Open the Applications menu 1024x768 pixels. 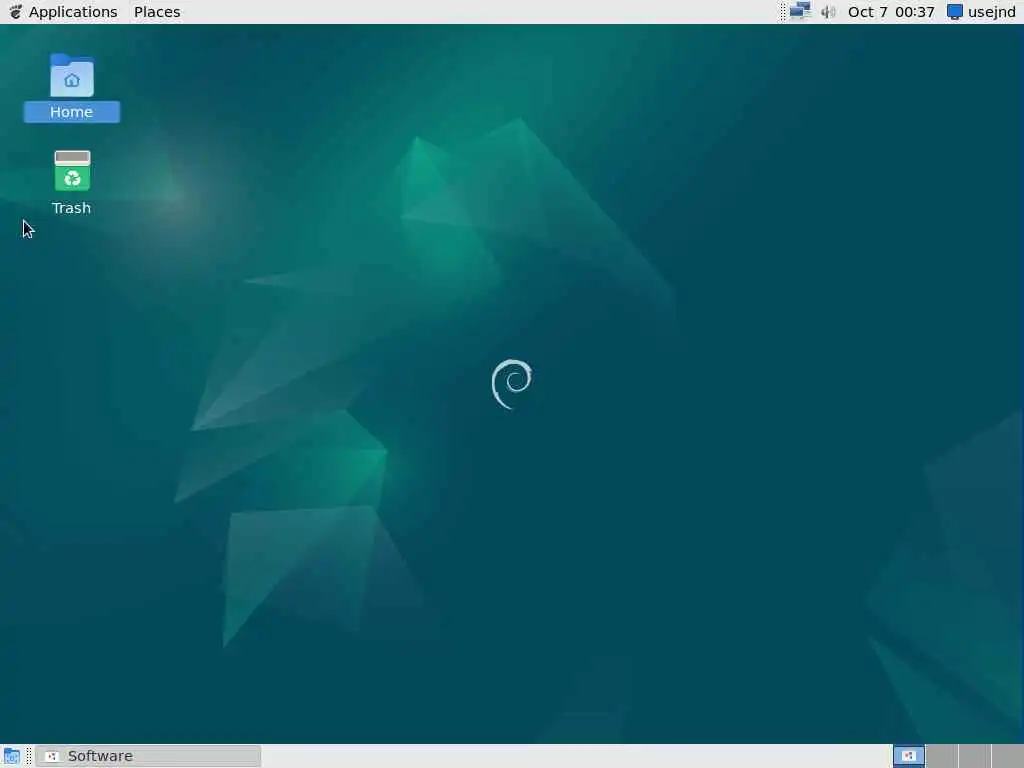coord(63,12)
